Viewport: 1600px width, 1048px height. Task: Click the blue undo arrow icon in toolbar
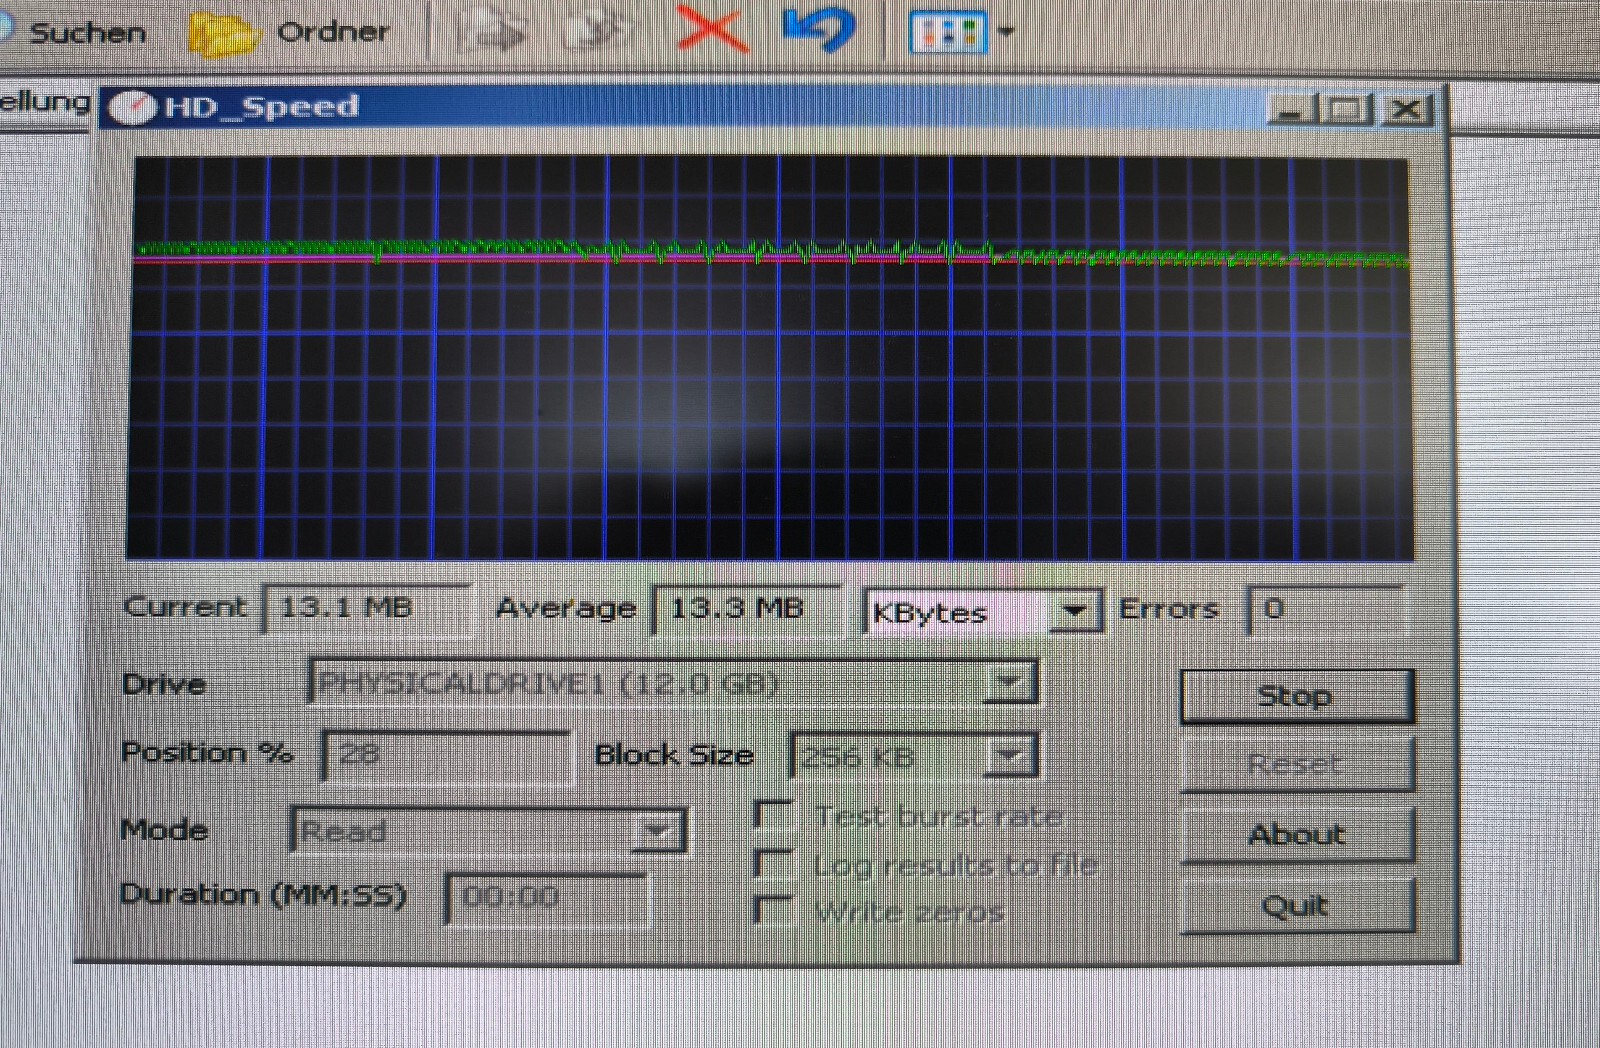coord(819,29)
